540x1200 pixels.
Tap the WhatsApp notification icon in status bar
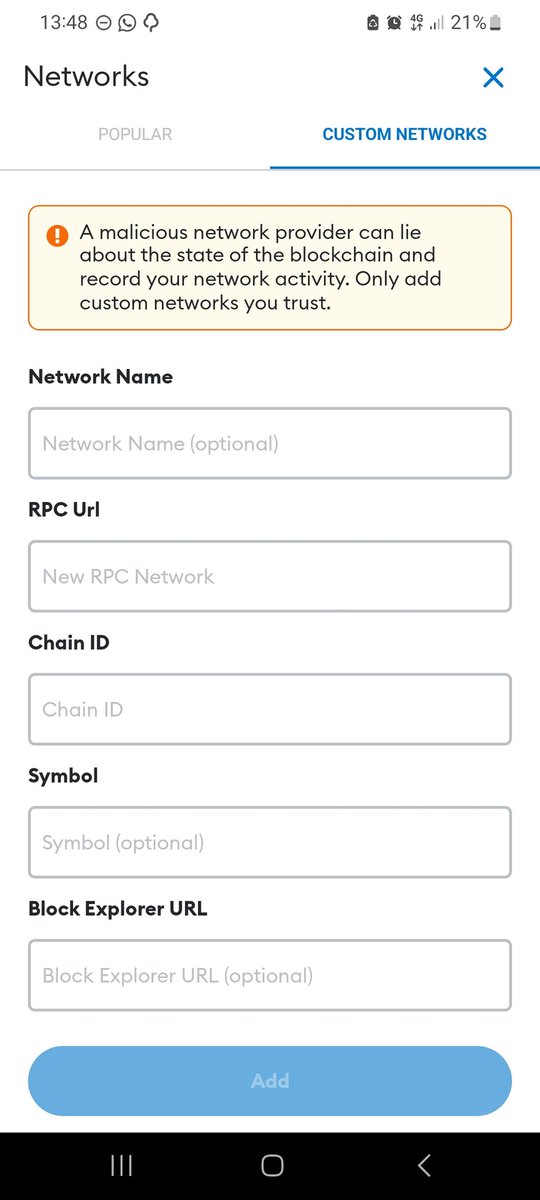(x=127, y=22)
